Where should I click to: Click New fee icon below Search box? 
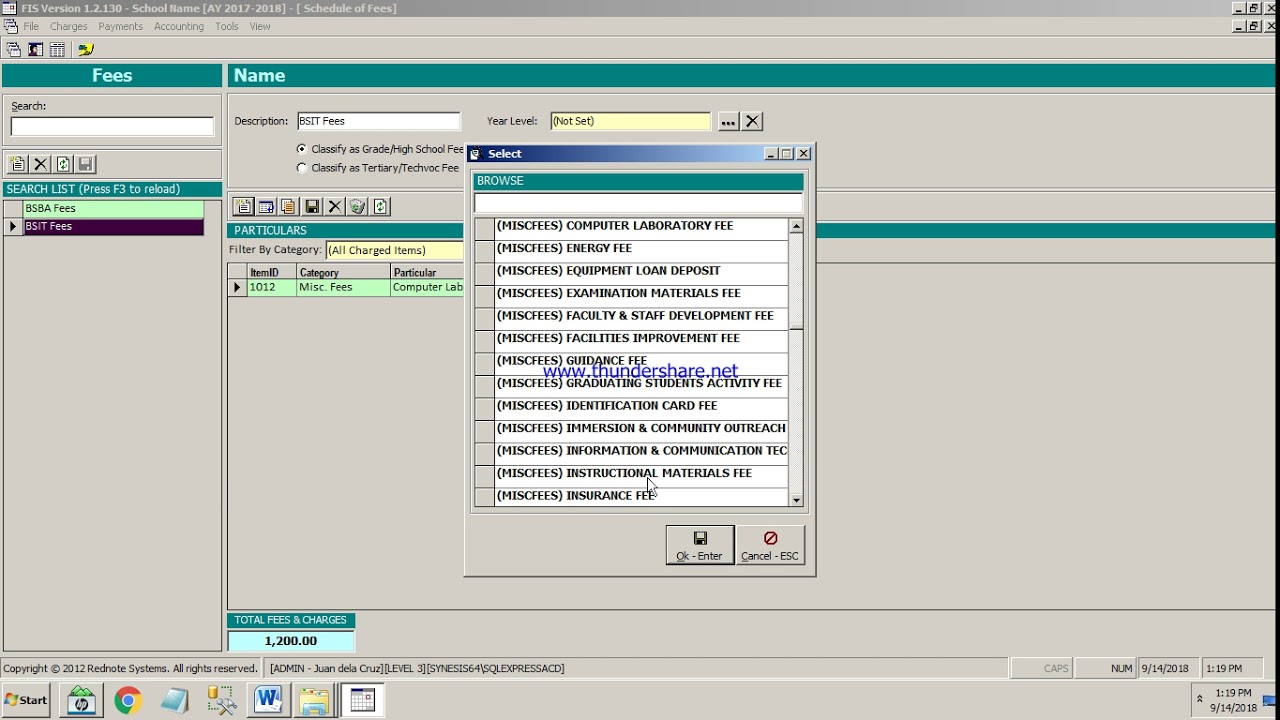pyautogui.click(x=18, y=164)
